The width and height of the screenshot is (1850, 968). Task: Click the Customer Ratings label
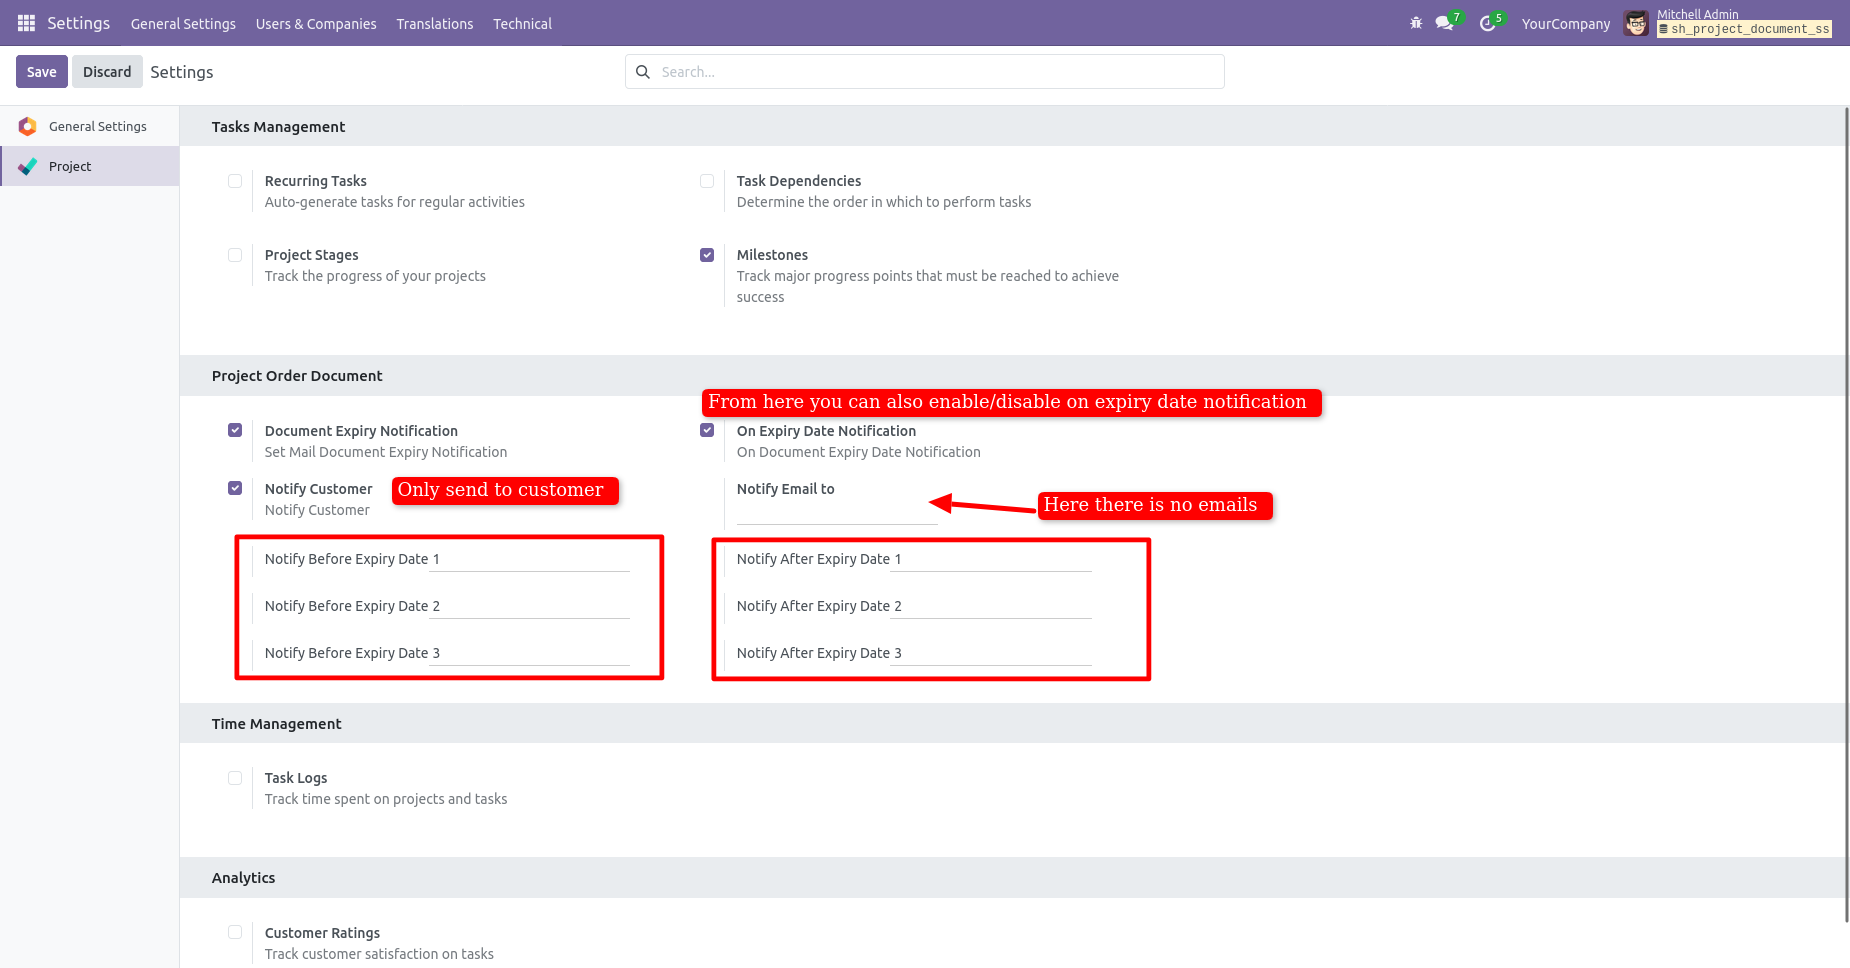[x=322, y=933]
